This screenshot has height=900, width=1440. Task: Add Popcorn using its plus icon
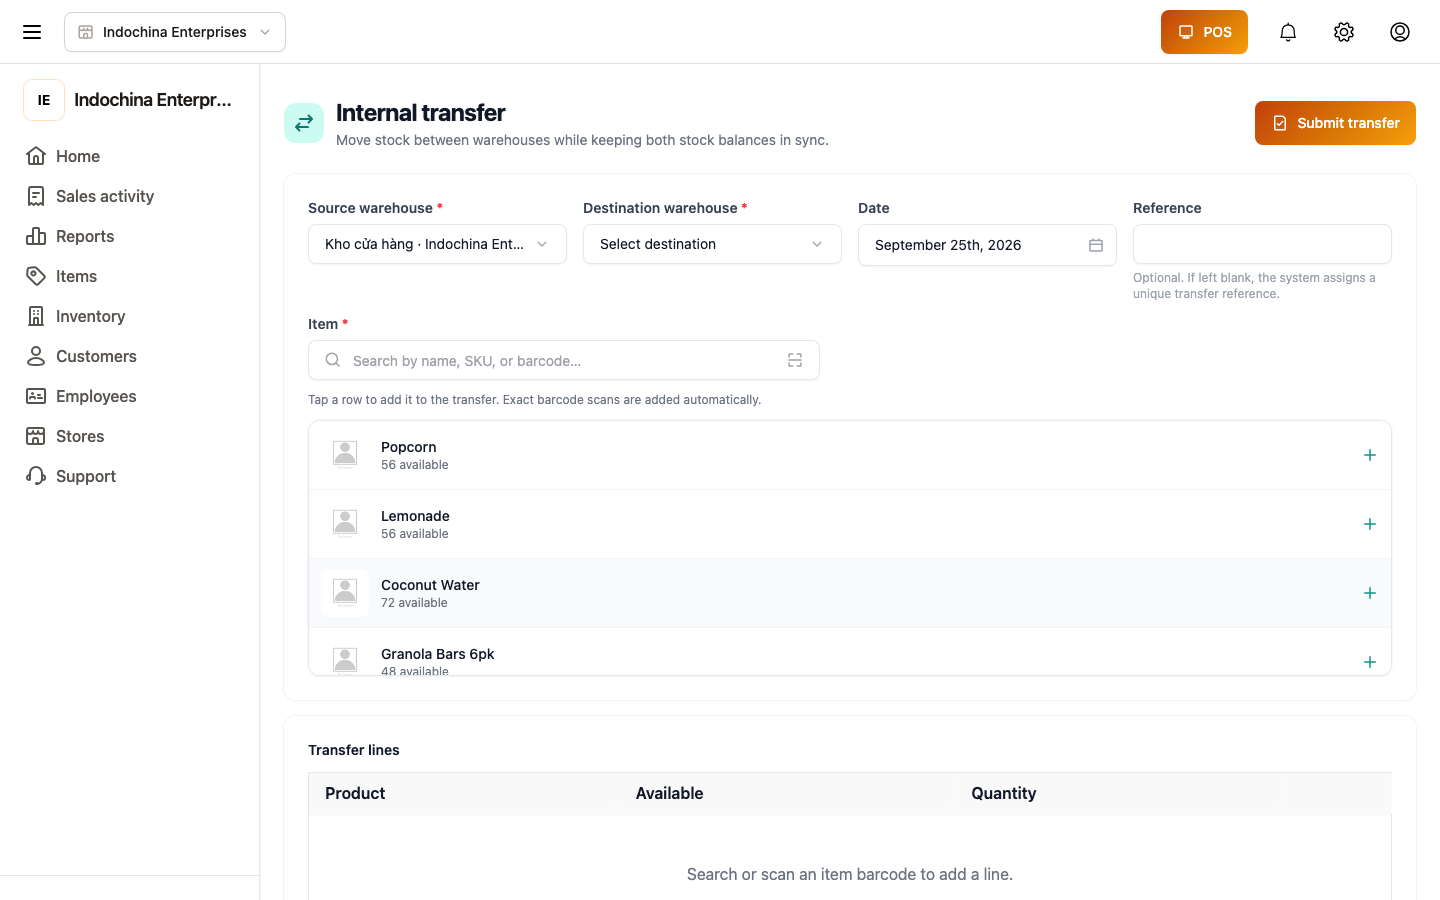point(1370,455)
